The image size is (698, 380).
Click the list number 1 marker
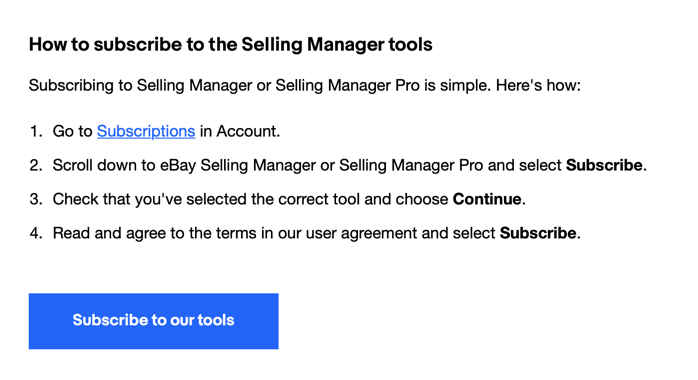tap(36, 131)
